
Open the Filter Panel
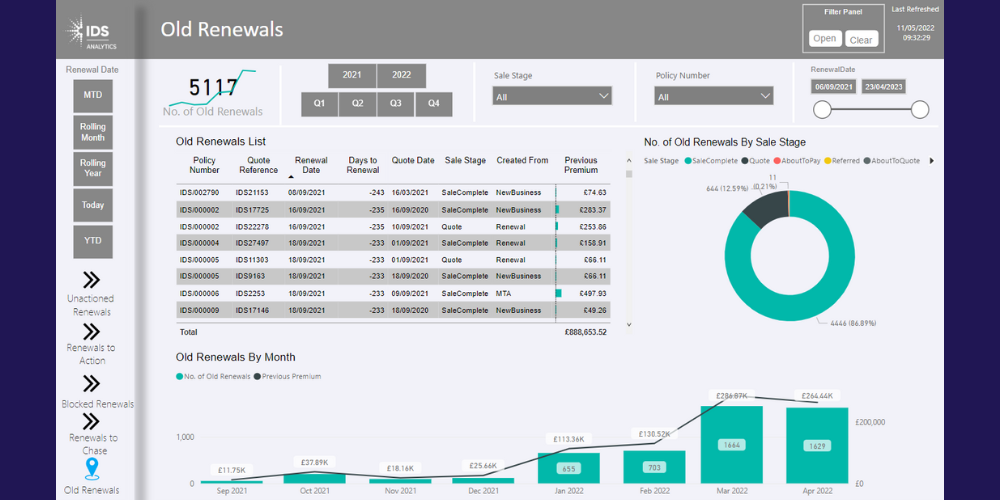[825, 39]
